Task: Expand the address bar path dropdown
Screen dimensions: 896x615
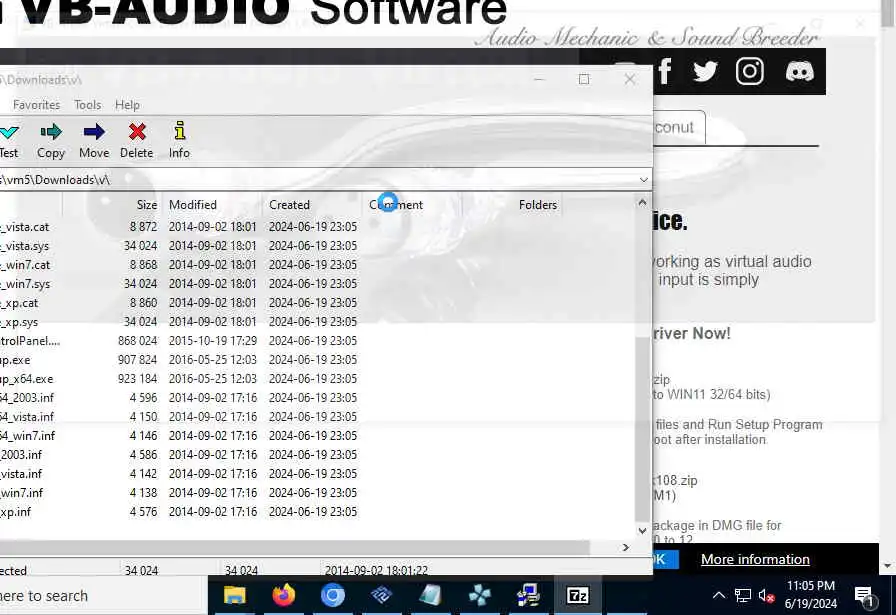Action: pos(643,179)
